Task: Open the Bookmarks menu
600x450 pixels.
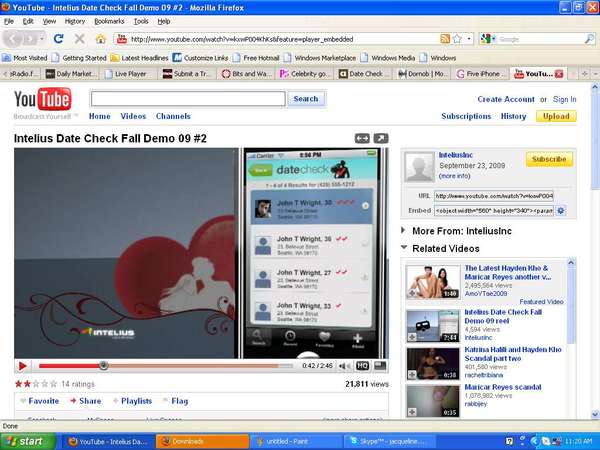Action: tap(109, 21)
